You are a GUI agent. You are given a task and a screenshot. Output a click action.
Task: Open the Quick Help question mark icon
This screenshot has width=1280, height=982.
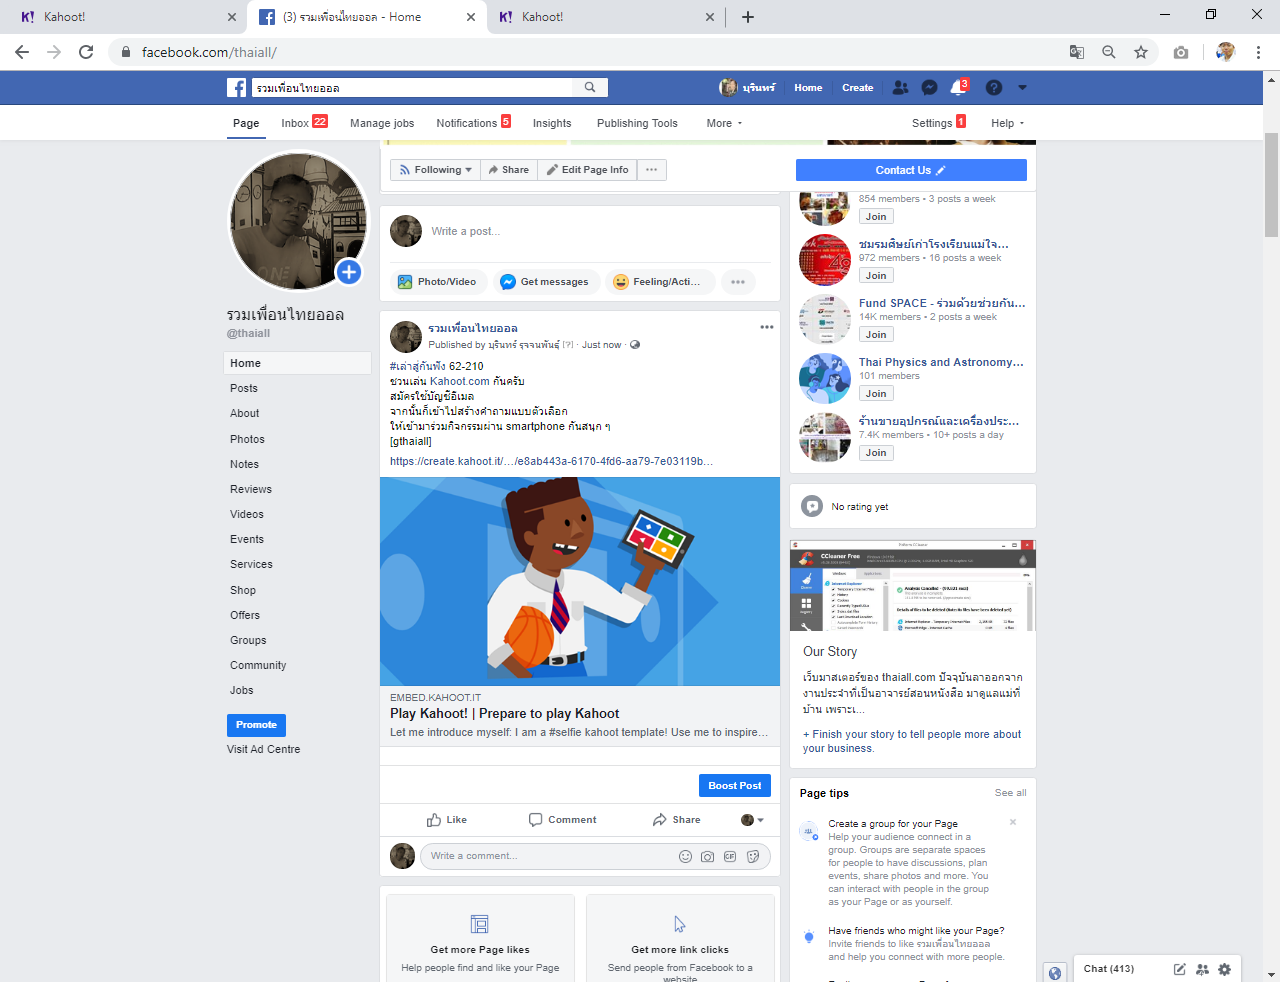993,88
